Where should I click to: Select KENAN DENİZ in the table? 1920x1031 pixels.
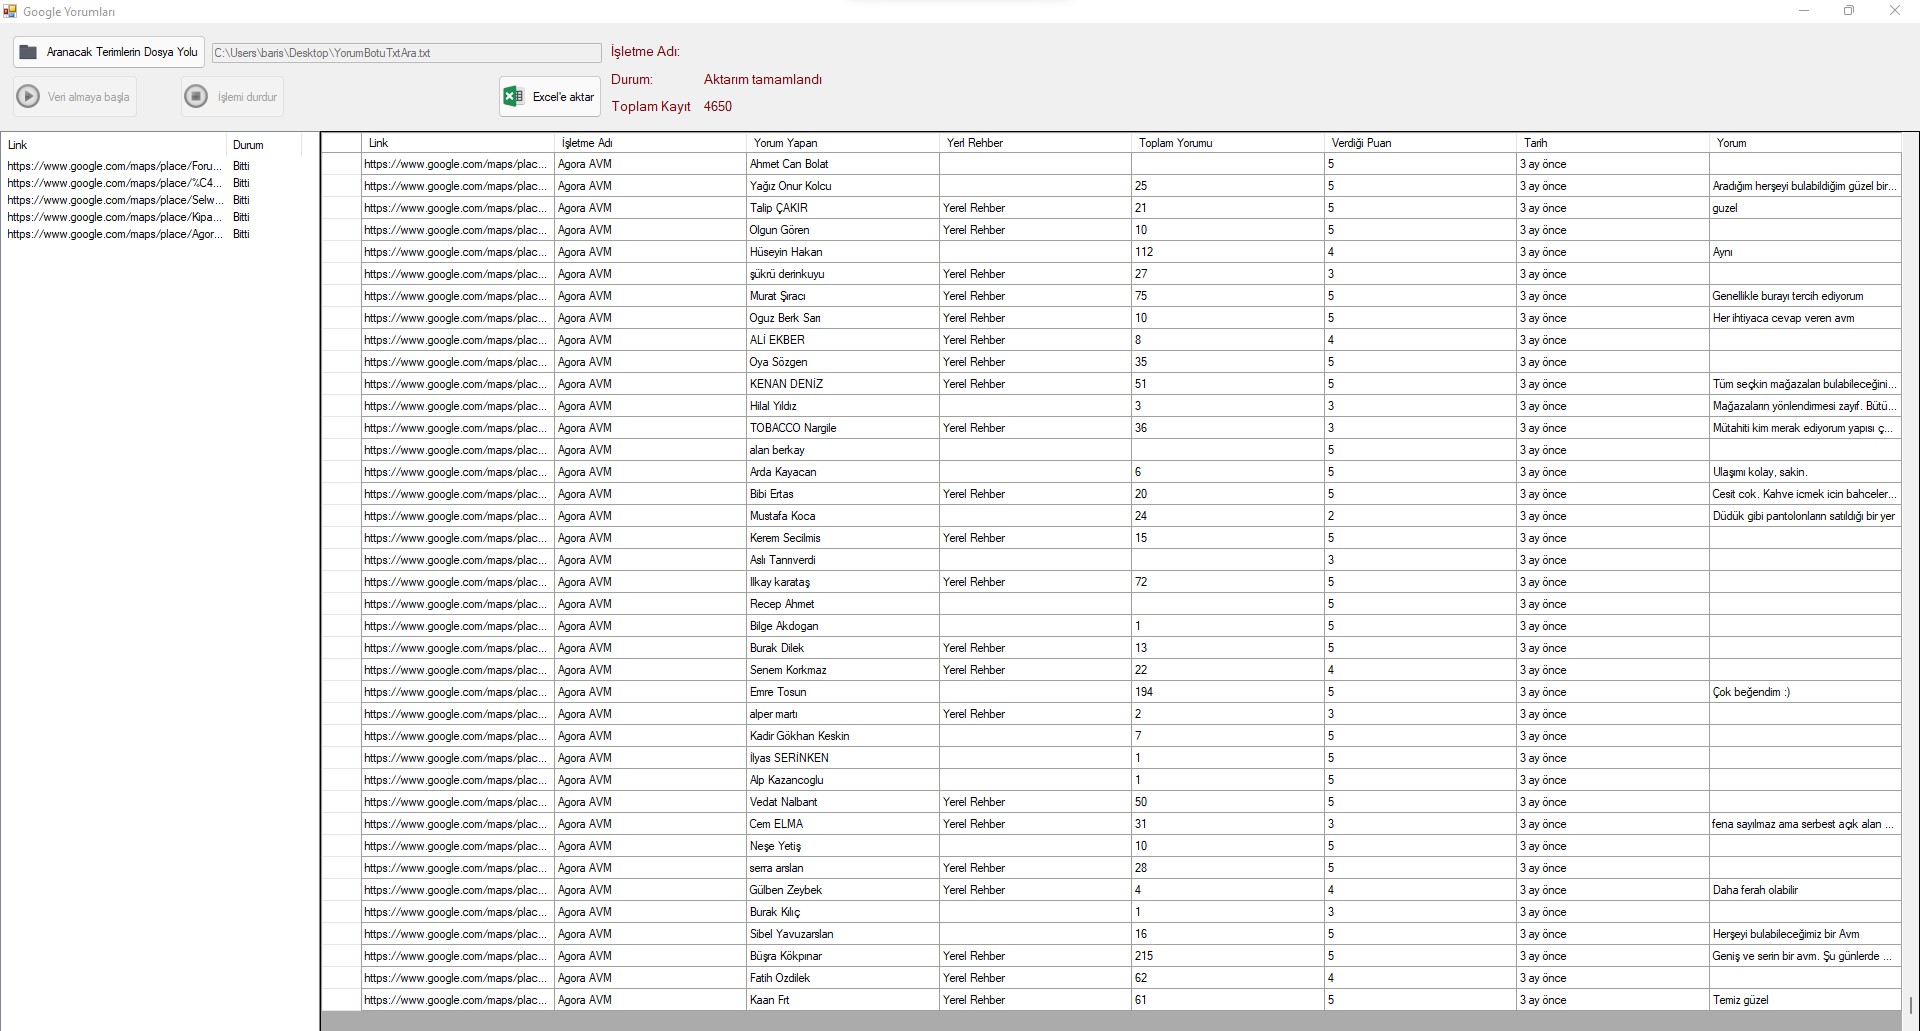(843, 384)
